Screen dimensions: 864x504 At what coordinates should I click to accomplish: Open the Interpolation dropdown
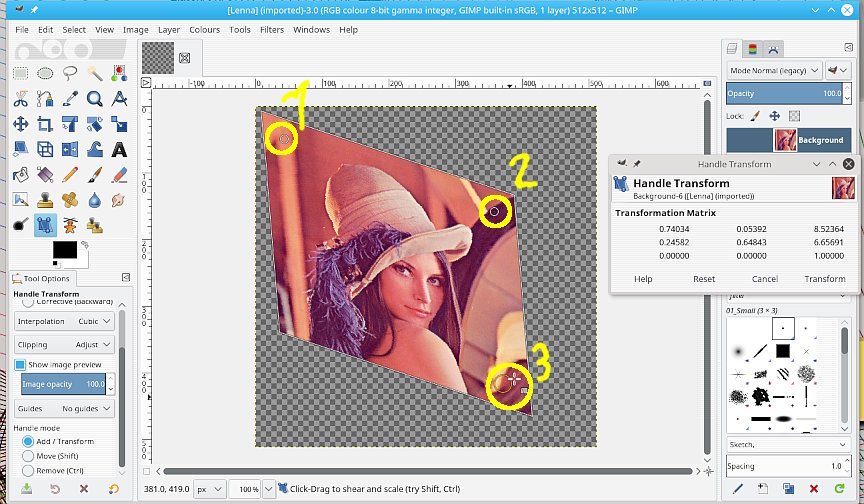64,321
